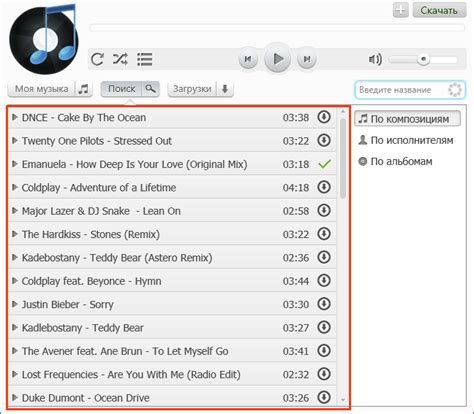The image size is (474, 414).
Task: Download Twenty One Pilots - Stressed Out
Action: click(324, 140)
